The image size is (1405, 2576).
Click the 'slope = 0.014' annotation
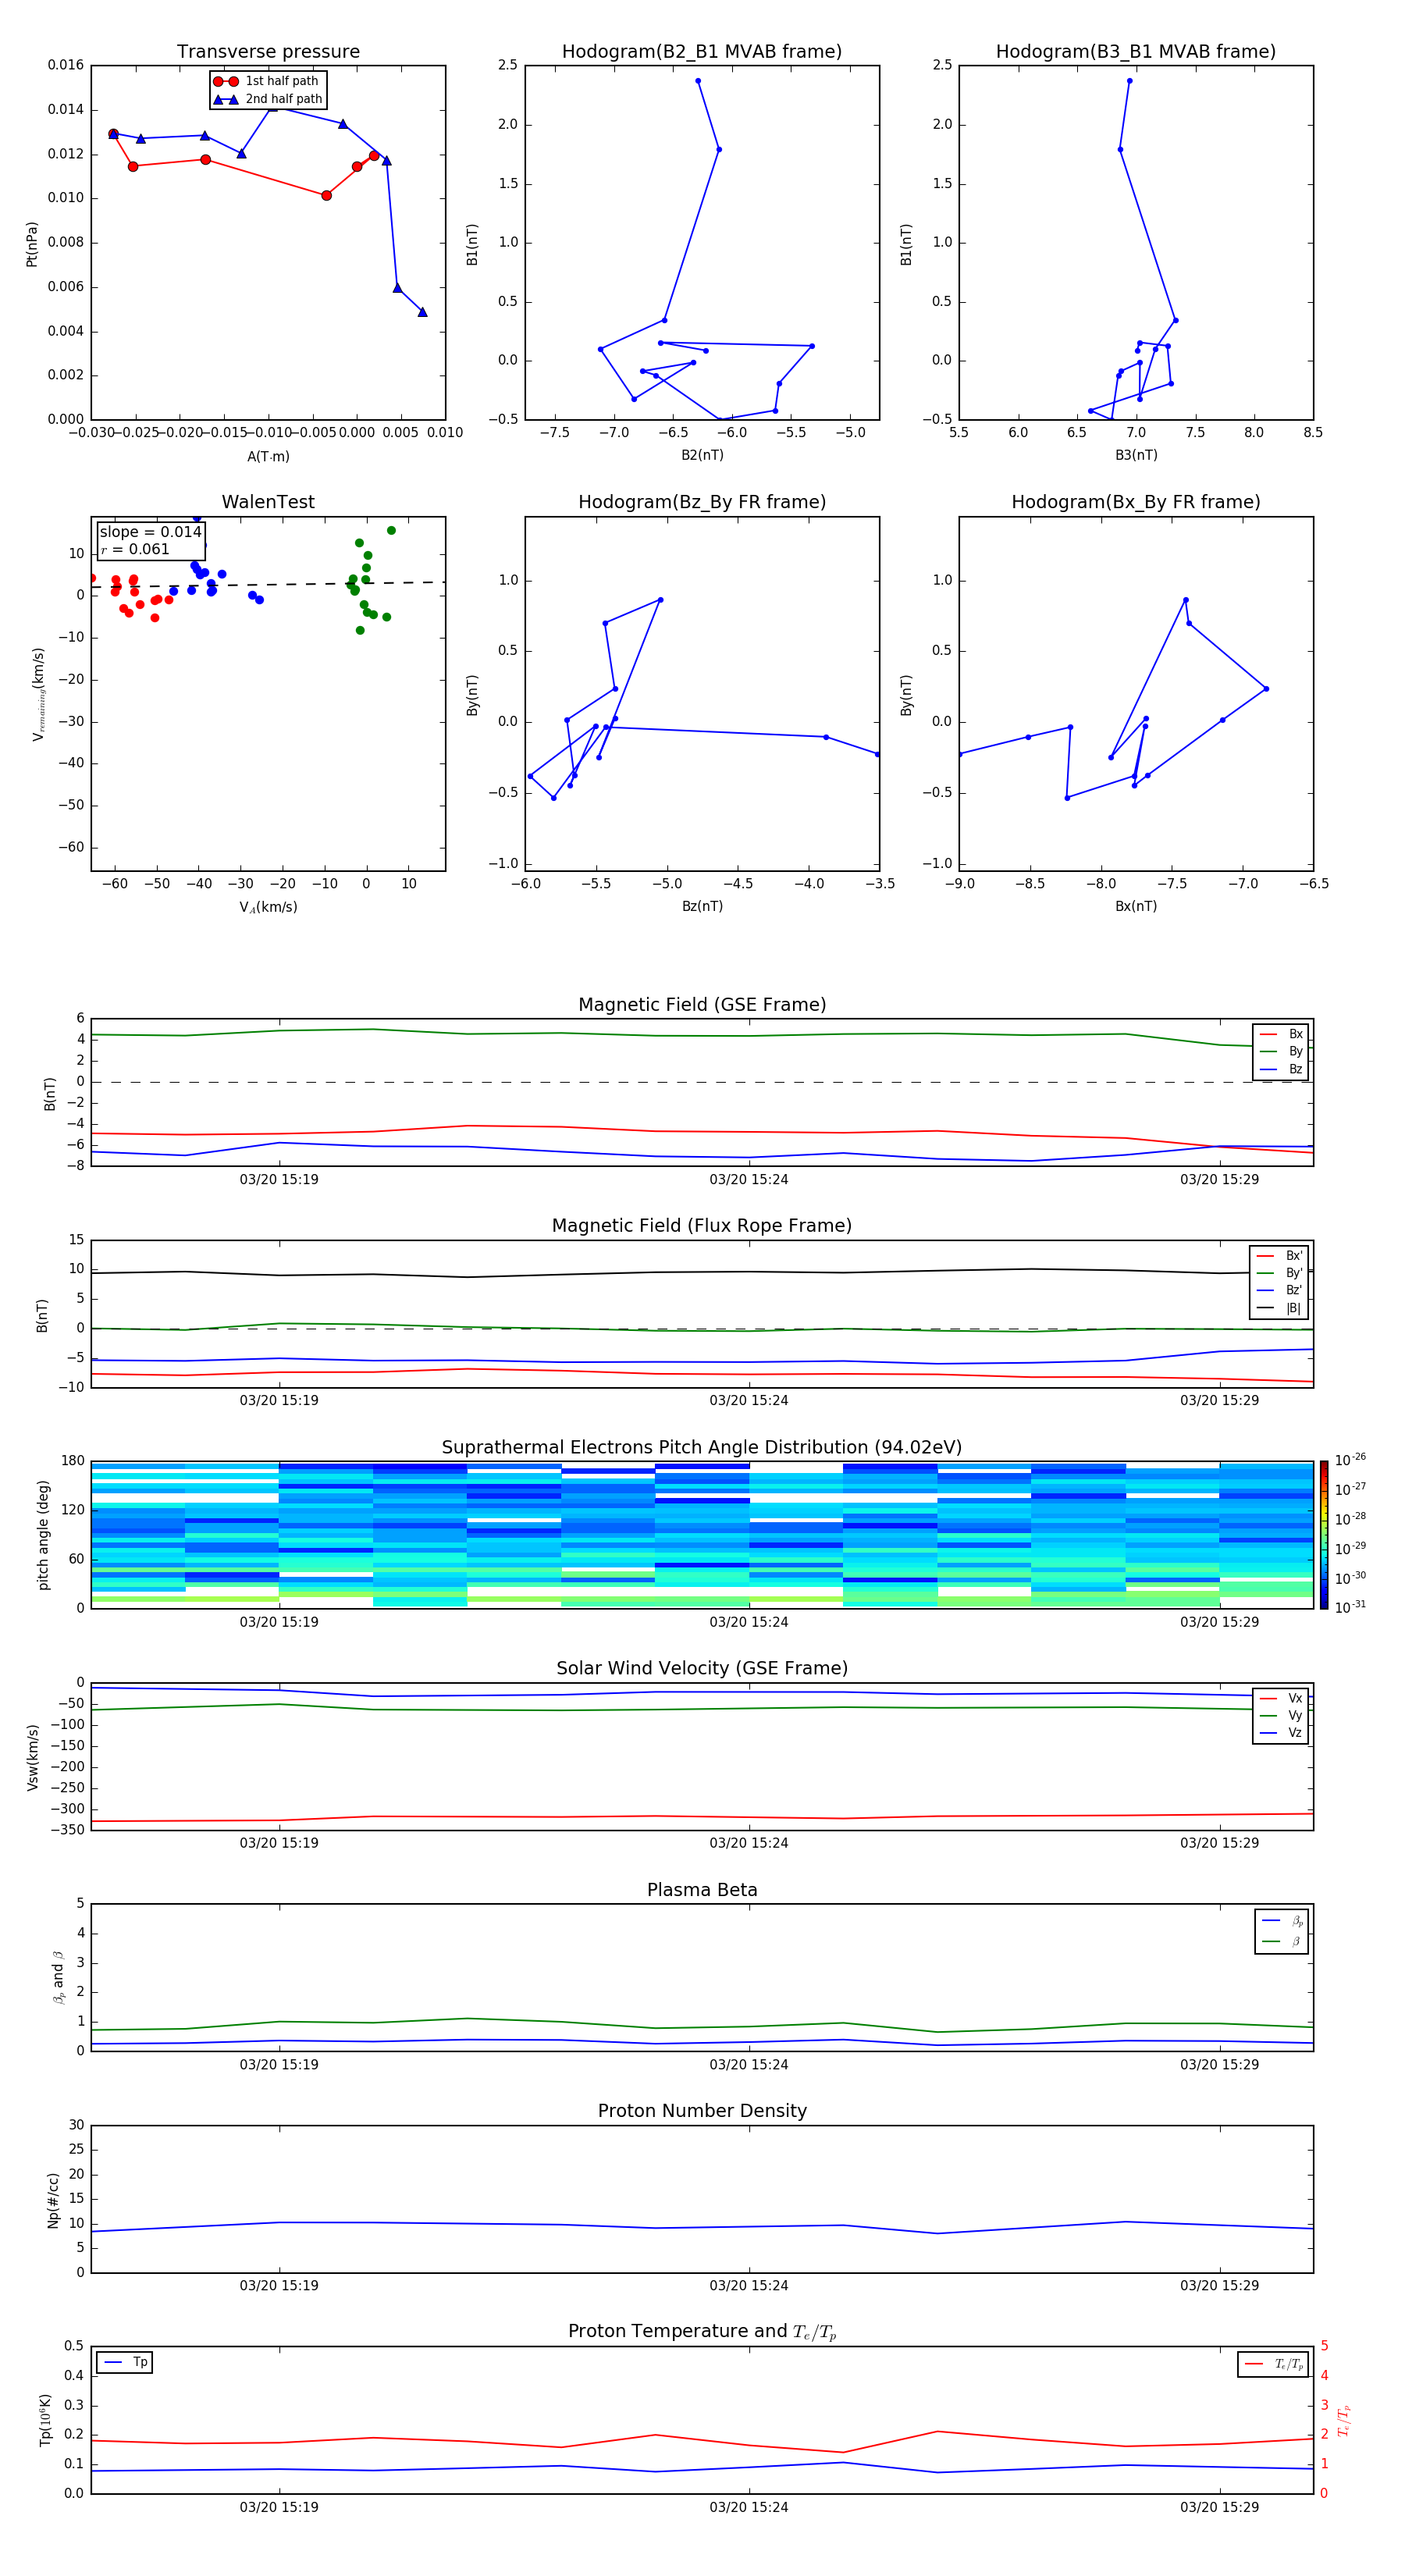[x=151, y=532]
